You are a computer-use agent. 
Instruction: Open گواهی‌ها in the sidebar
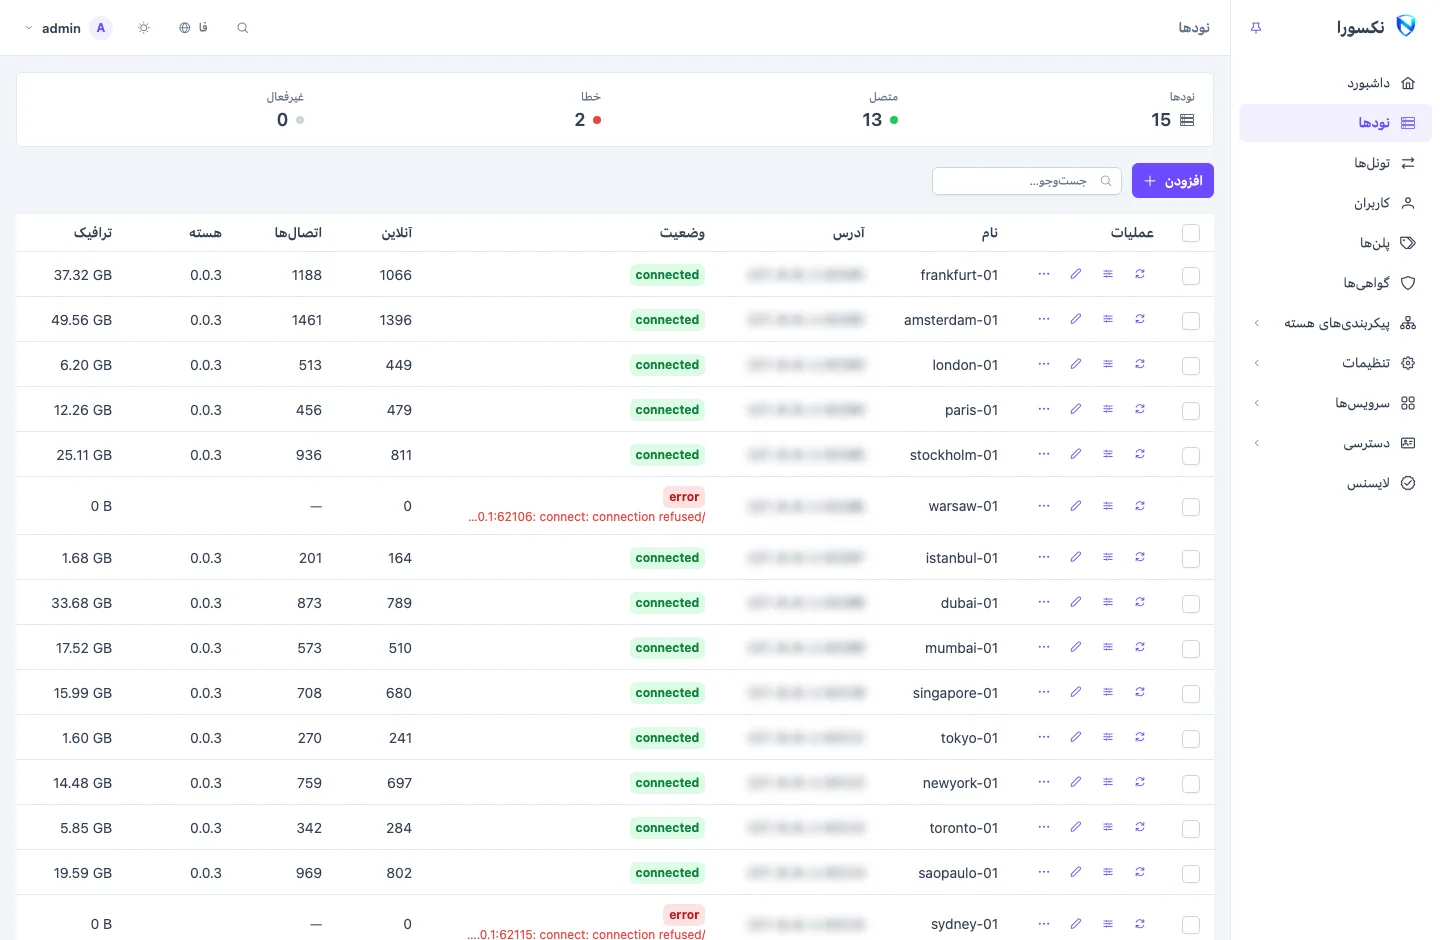[1336, 283]
